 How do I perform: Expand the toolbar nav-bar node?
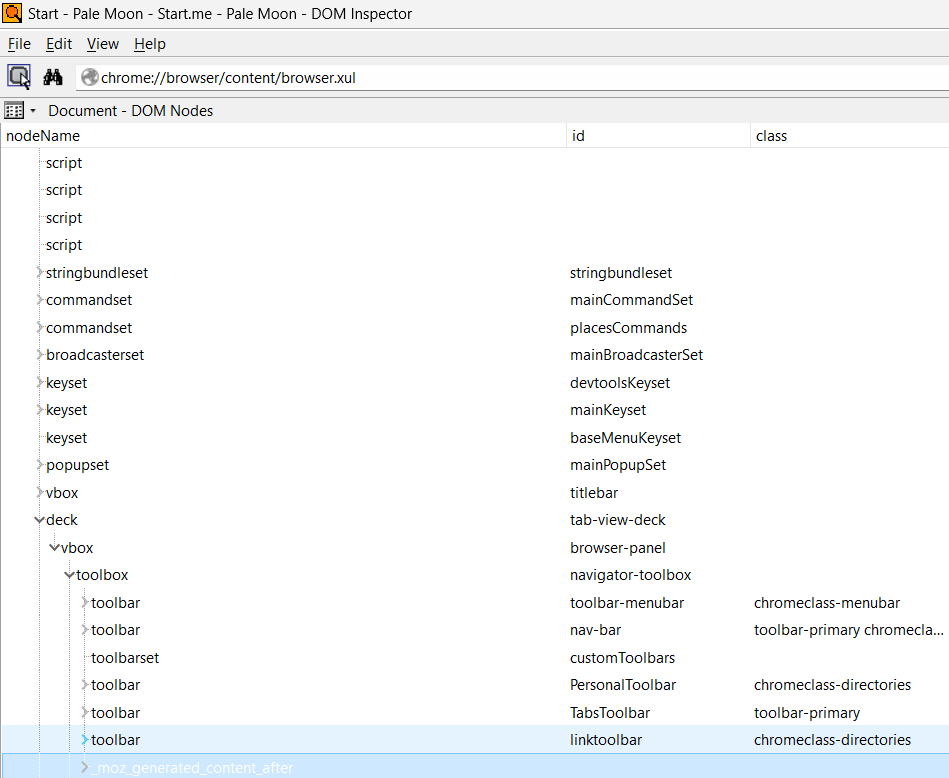(84, 630)
